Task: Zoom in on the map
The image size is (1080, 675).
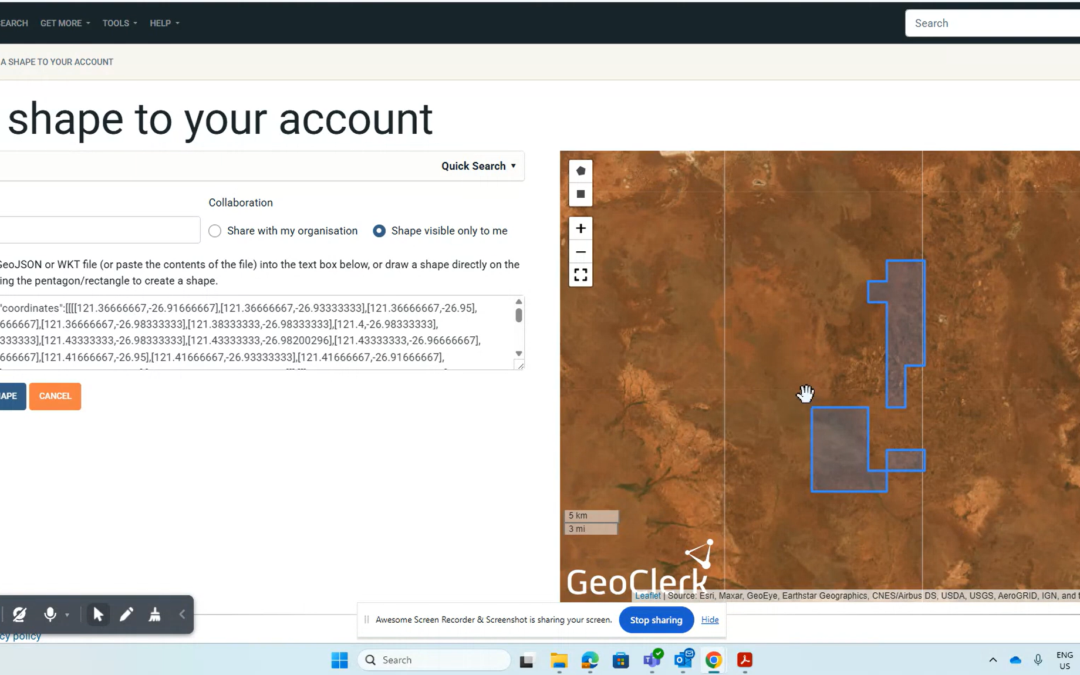Action: (x=581, y=228)
